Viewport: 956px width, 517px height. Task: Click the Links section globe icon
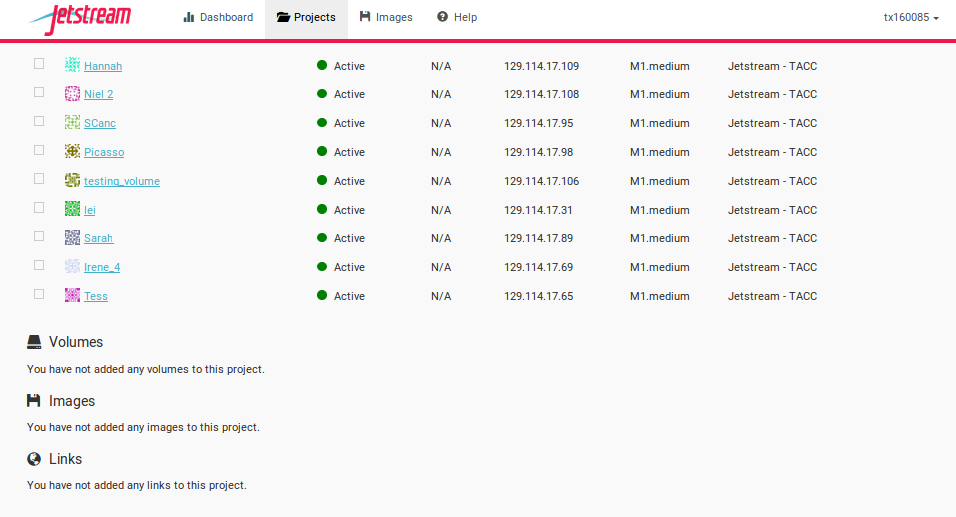(x=34, y=459)
